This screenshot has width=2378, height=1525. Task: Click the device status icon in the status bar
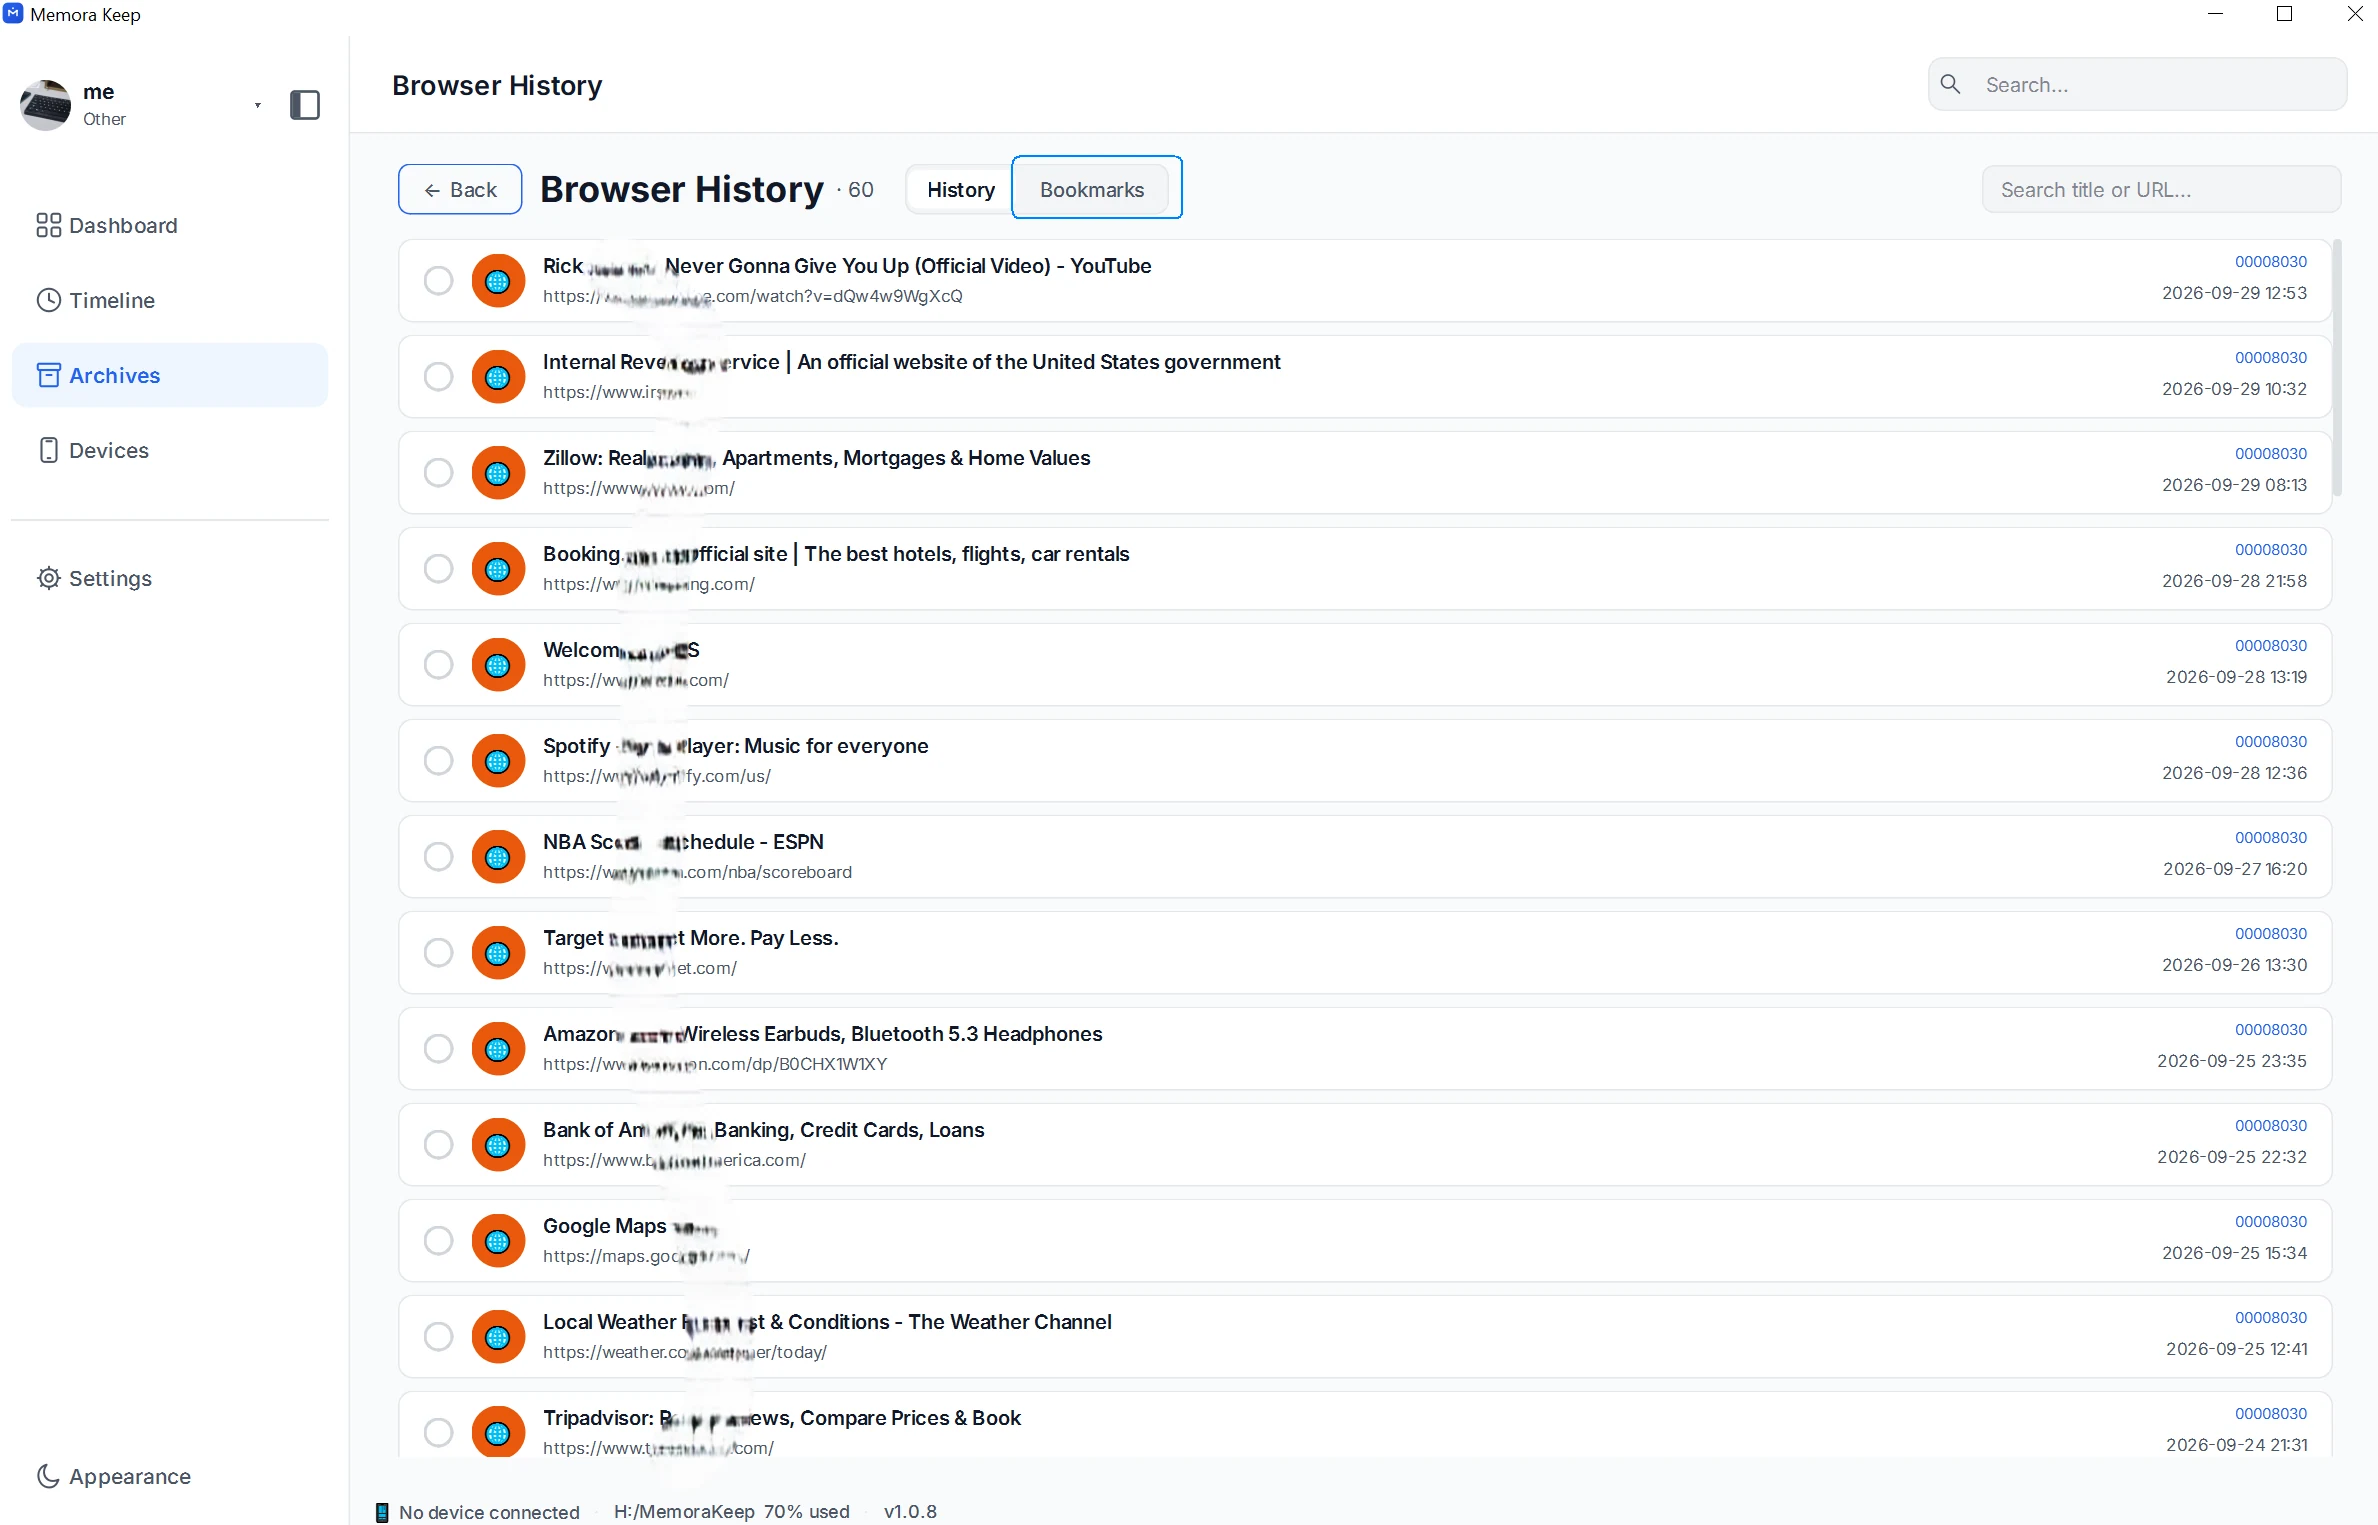382,1512
